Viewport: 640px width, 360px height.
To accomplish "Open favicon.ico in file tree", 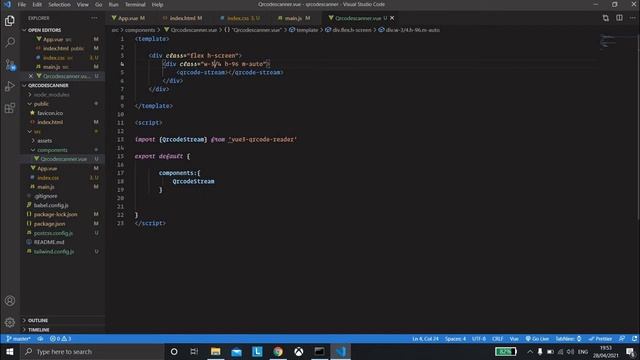I will click(x=50, y=113).
